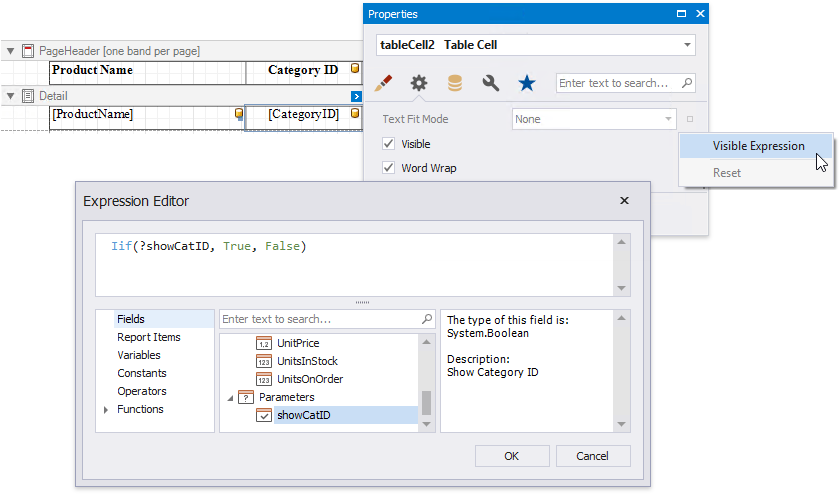The height and width of the screenshot is (494, 839).
Task: Cancel the Expression Editor dialog
Action: (592, 456)
